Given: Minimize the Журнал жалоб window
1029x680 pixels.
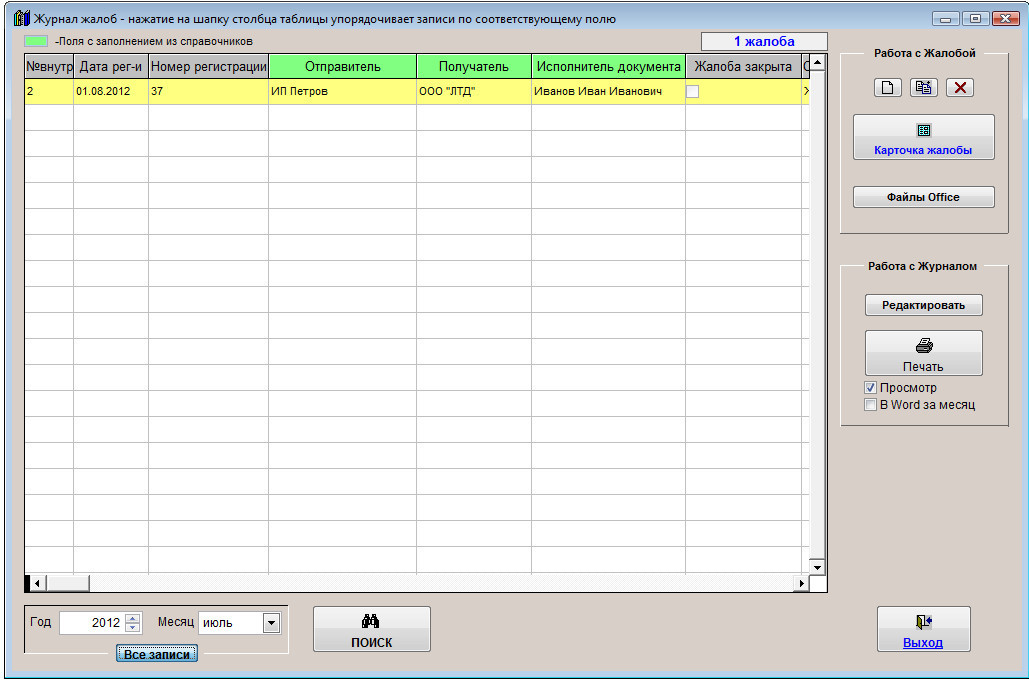Looking at the screenshot, I should [x=945, y=19].
